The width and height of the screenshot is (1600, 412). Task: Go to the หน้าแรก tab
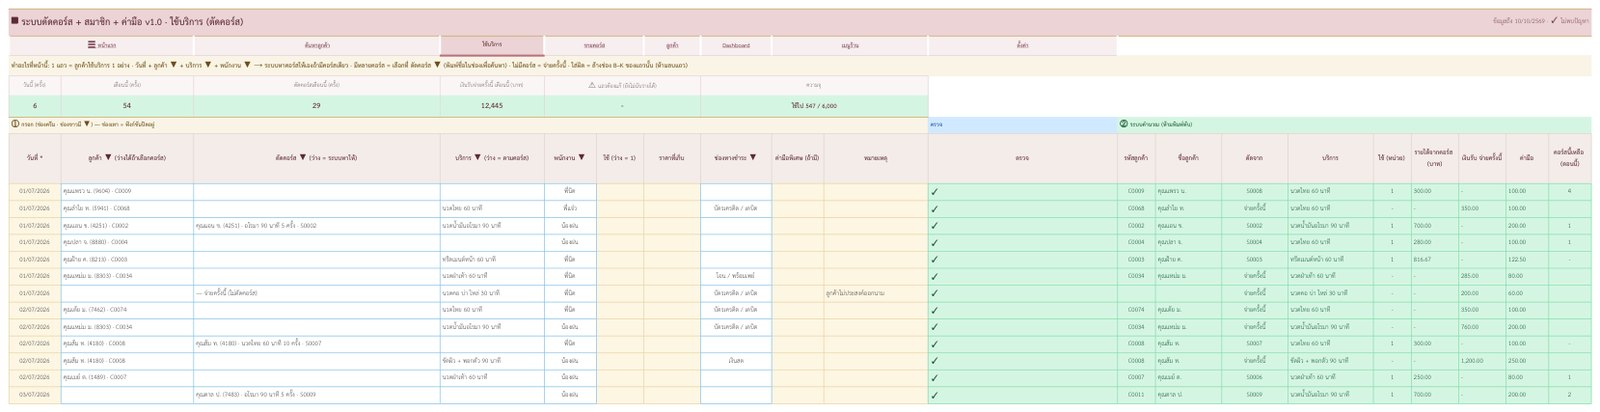pos(102,45)
